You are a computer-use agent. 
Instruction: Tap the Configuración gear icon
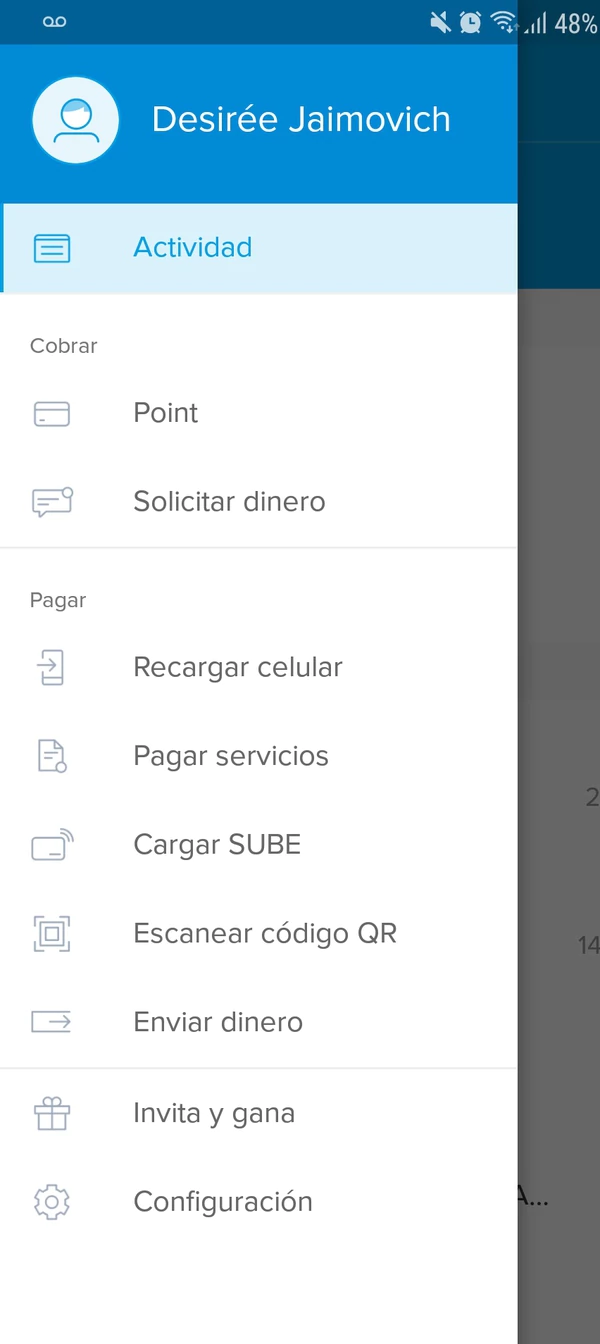coord(52,1201)
